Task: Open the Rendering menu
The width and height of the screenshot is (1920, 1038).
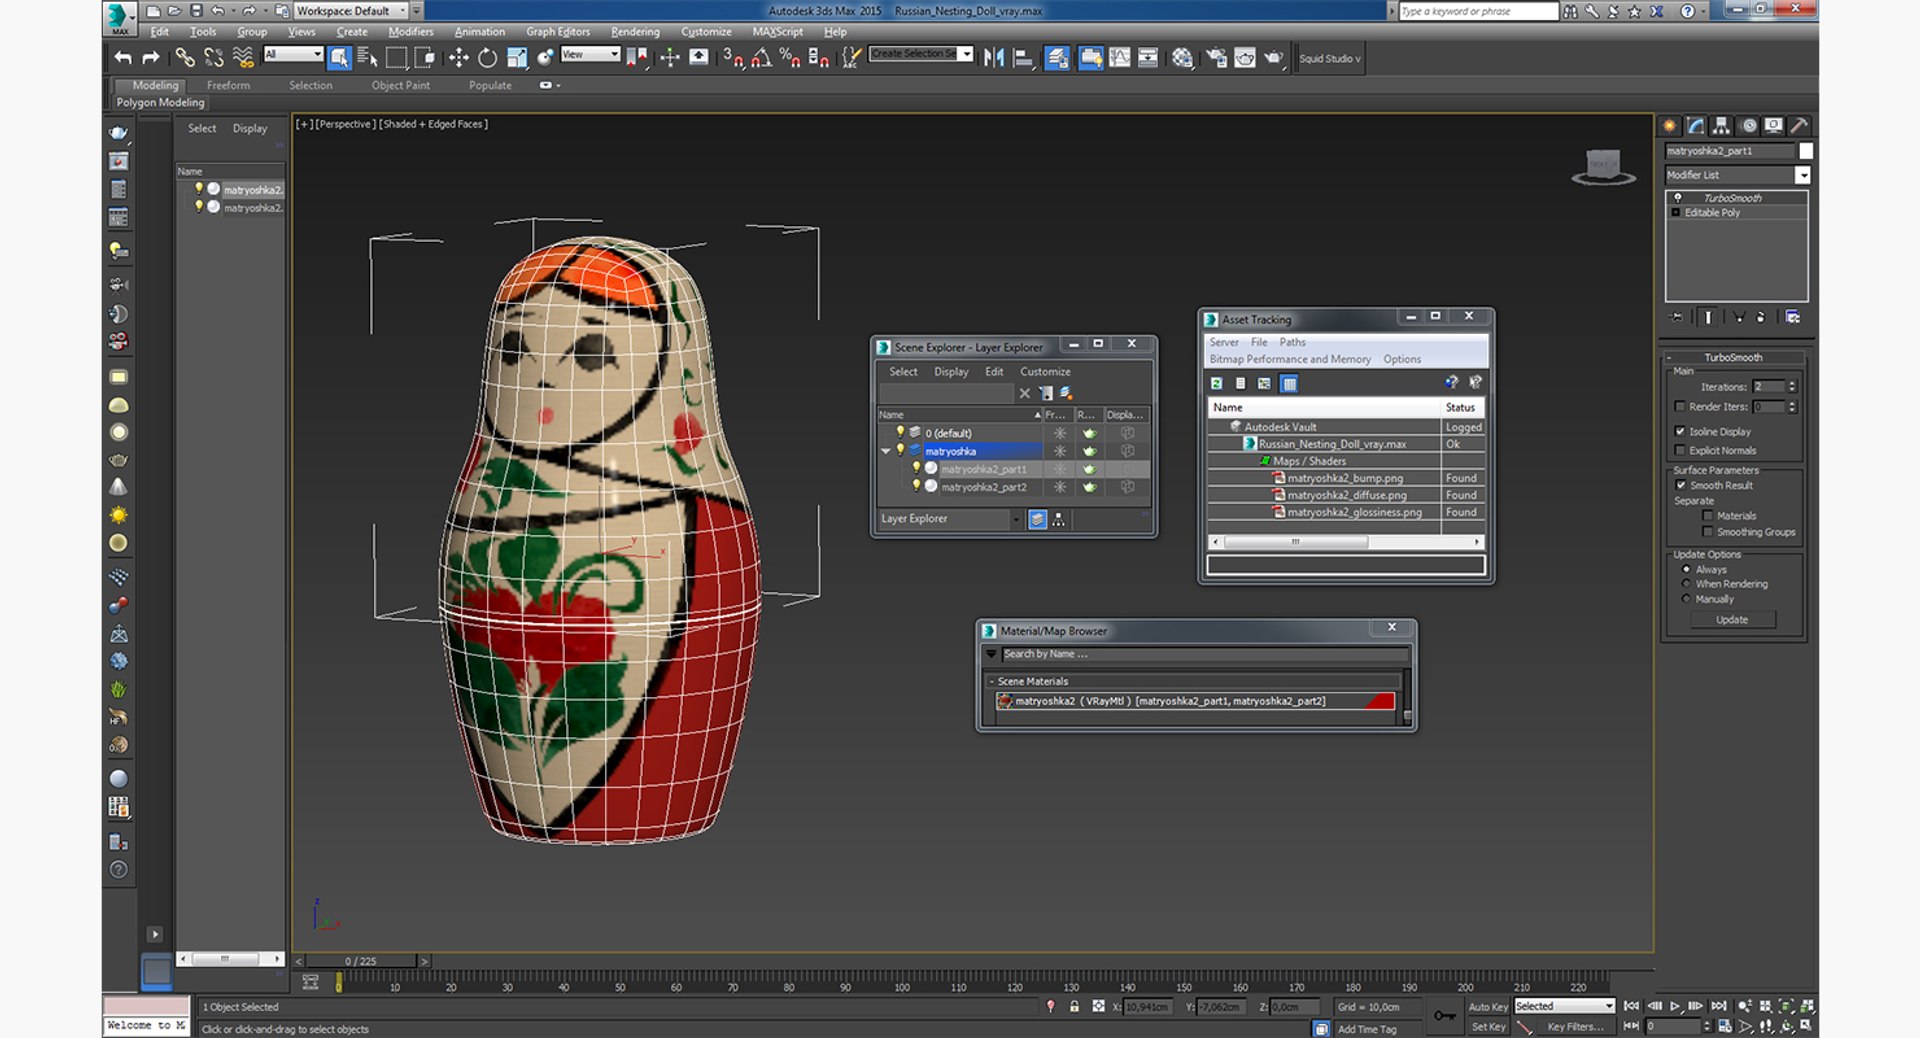Action: 635,32
